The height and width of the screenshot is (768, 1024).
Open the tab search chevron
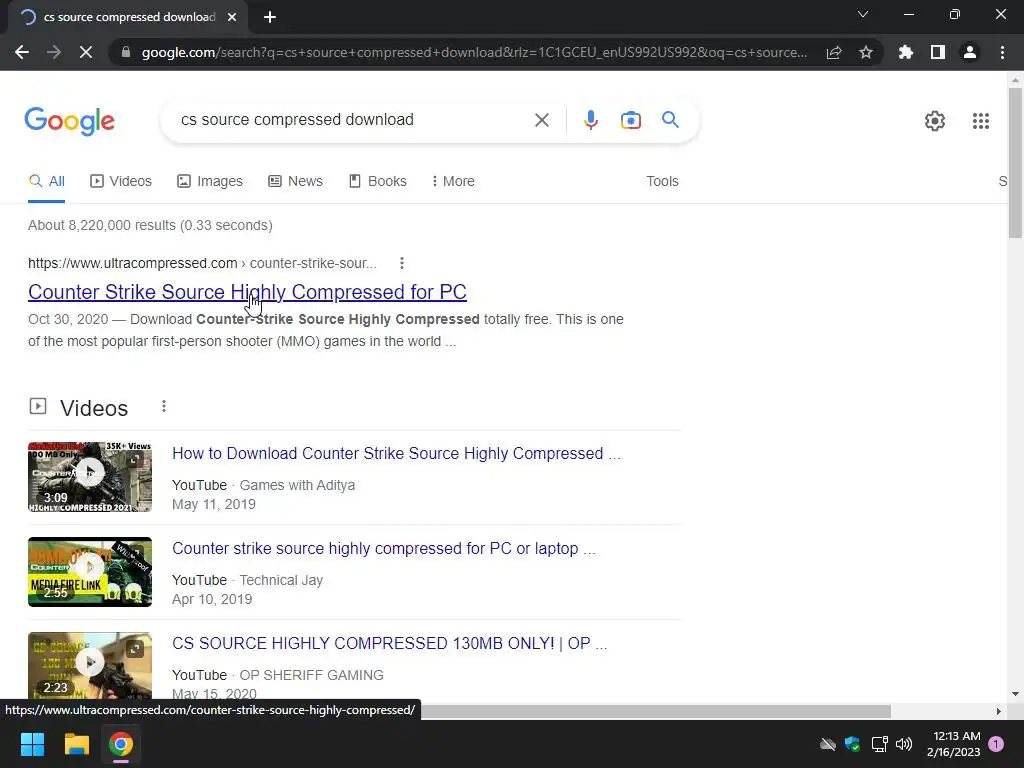[863, 14]
